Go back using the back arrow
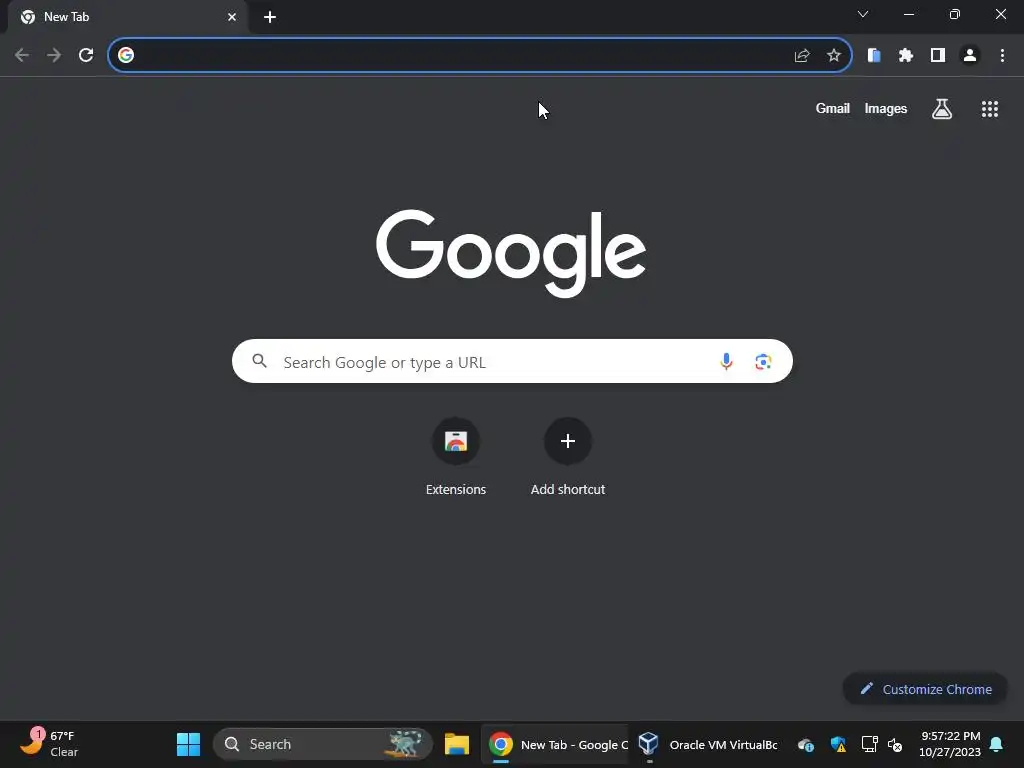 pyautogui.click(x=22, y=56)
